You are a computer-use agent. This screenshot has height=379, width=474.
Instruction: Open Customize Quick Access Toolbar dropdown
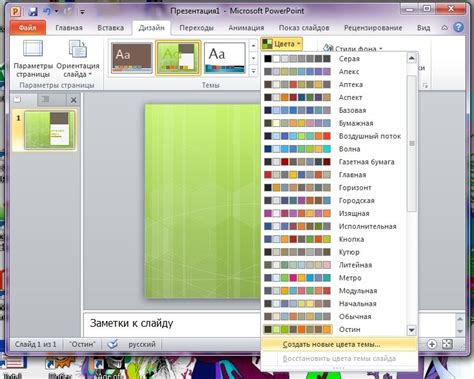pos(82,12)
